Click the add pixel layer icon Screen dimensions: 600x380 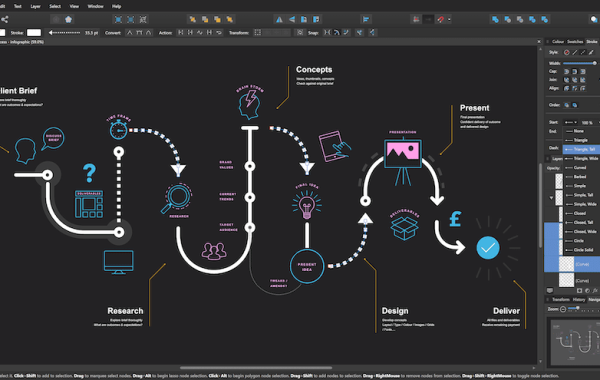coord(579,291)
